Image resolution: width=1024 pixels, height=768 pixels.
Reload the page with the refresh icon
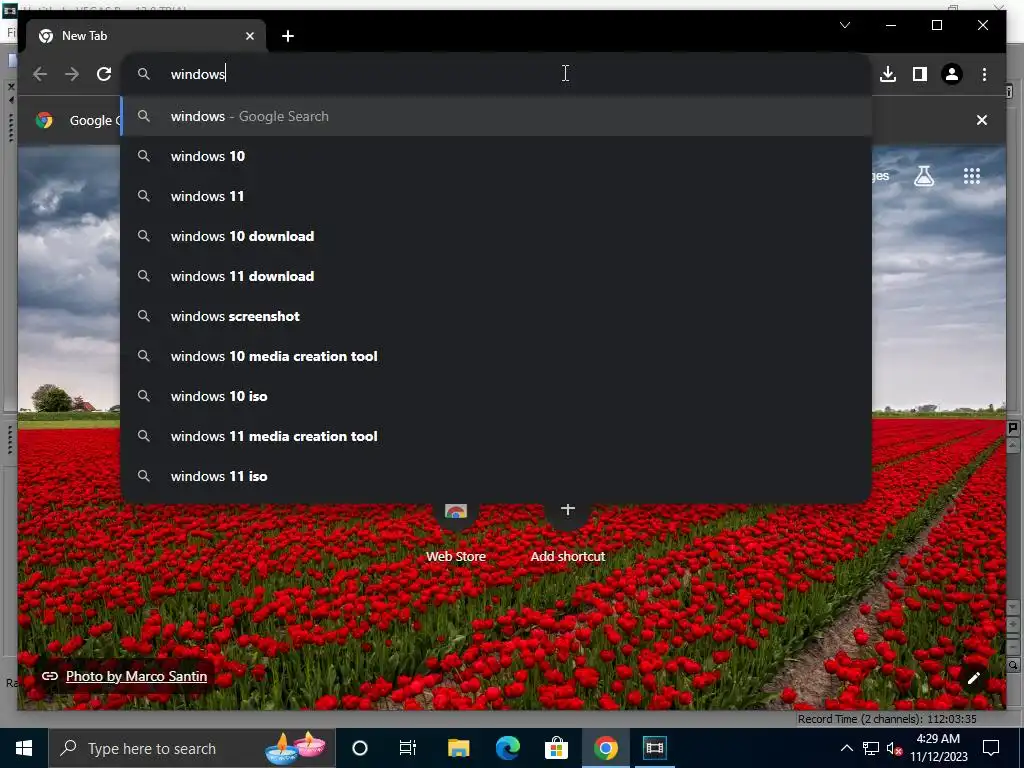104,74
